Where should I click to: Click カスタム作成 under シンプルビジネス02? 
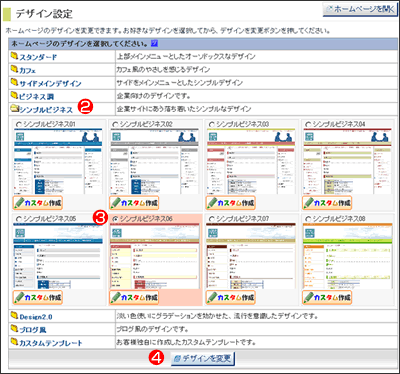pos(134,203)
